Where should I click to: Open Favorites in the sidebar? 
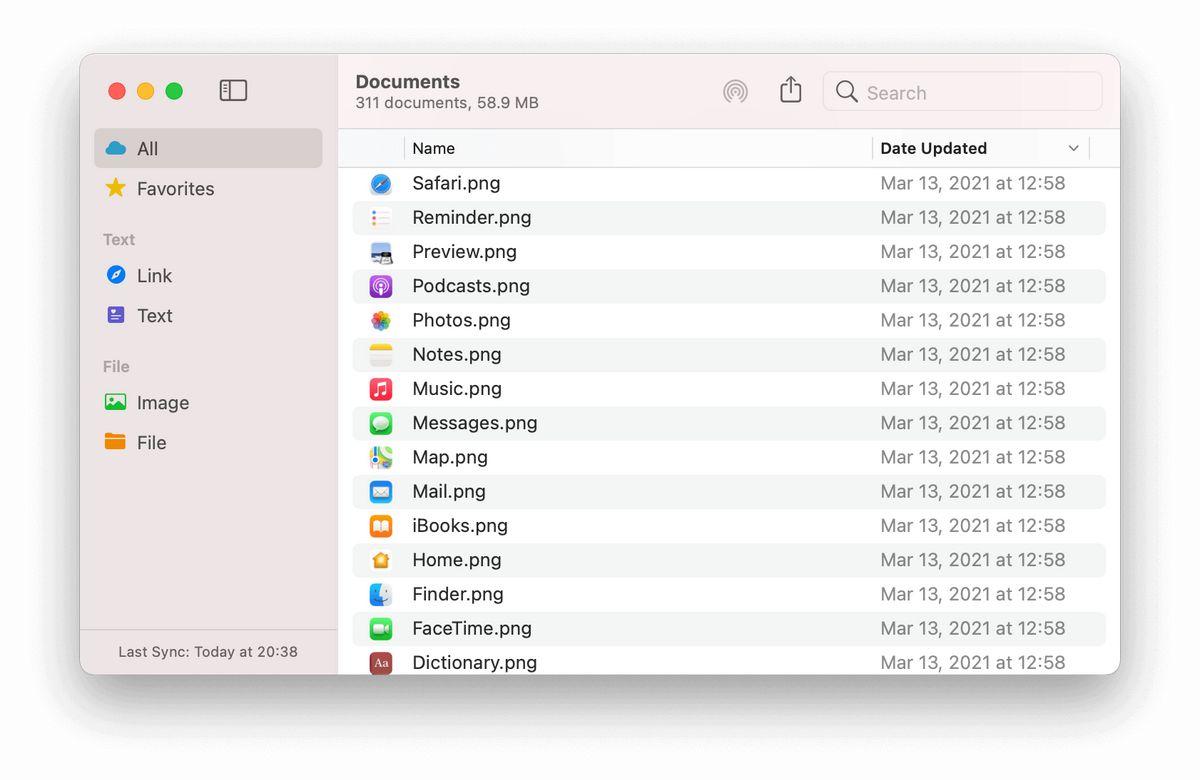click(x=175, y=189)
